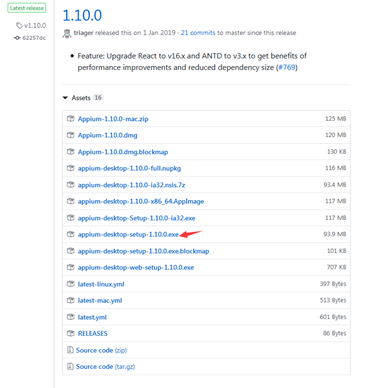The height and width of the screenshot is (388, 376).
Task: Click the triager avatar icon
Action: (67, 33)
